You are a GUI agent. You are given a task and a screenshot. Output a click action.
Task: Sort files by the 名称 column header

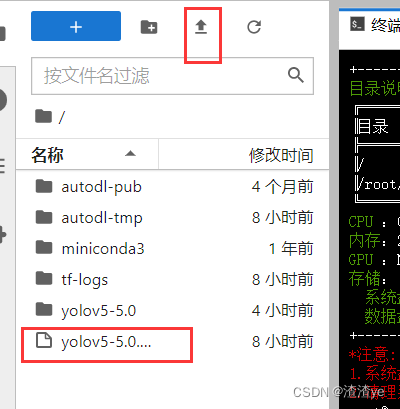click(87, 155)
